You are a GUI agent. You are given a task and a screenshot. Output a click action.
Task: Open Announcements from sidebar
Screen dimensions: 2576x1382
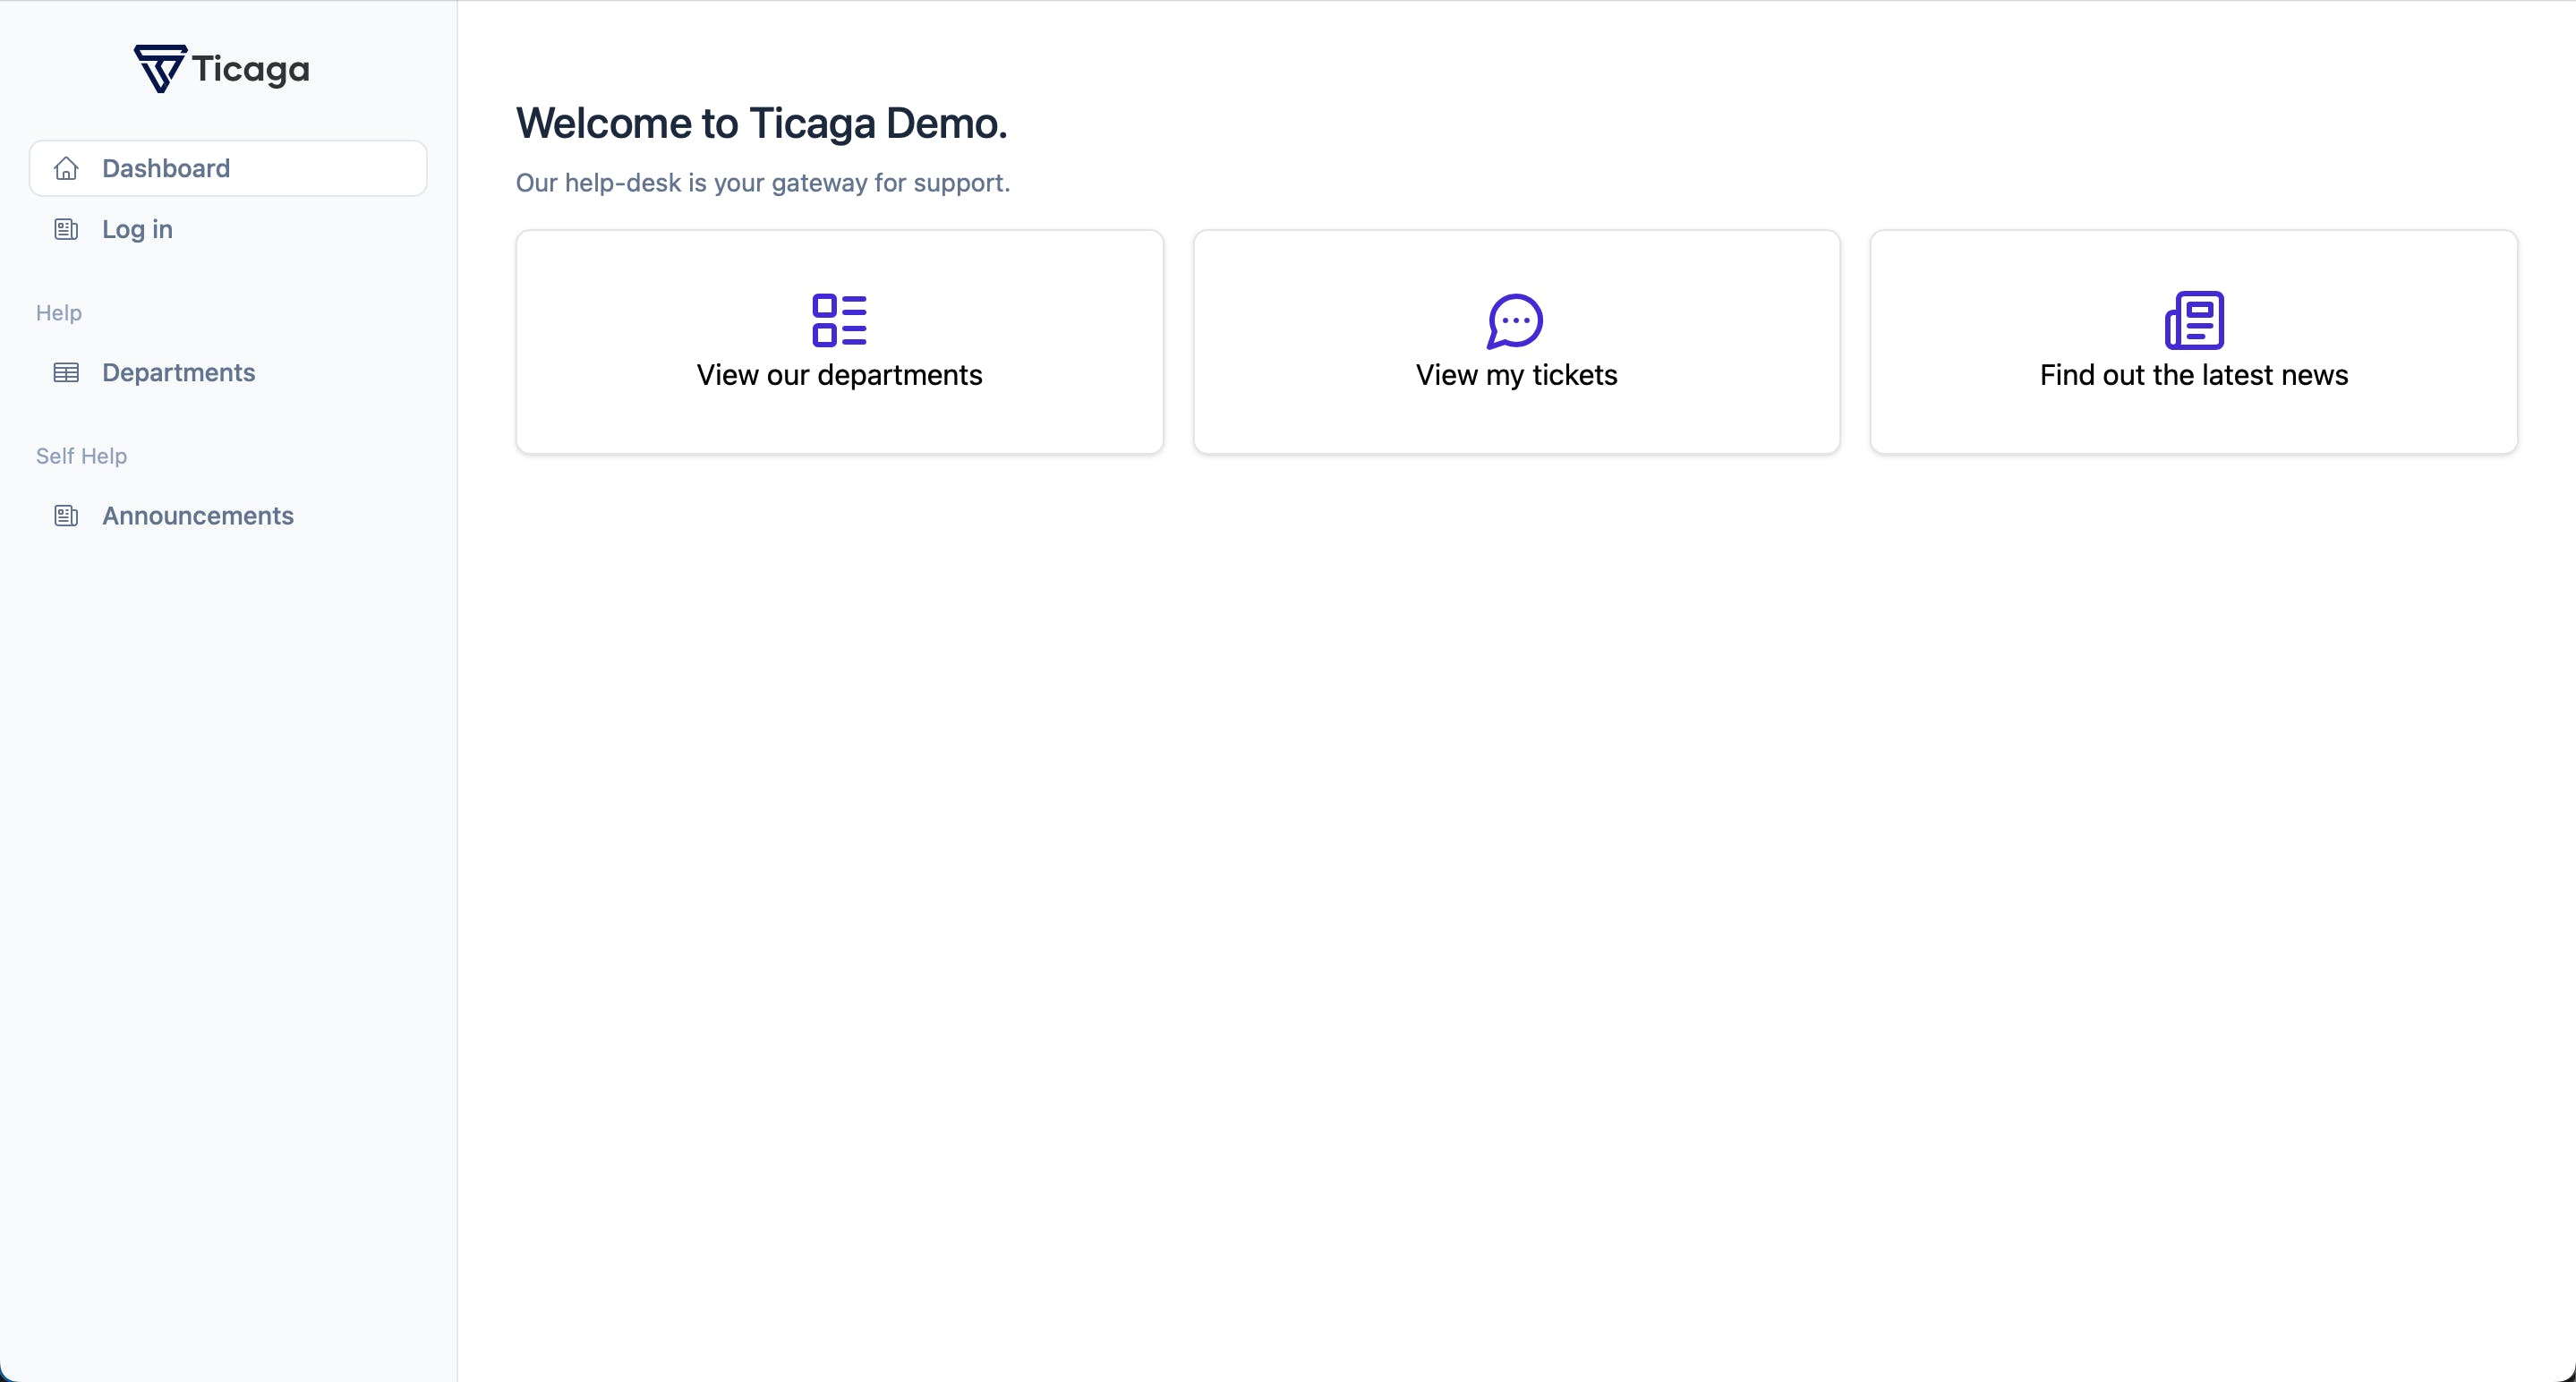[x=197, y=516]
